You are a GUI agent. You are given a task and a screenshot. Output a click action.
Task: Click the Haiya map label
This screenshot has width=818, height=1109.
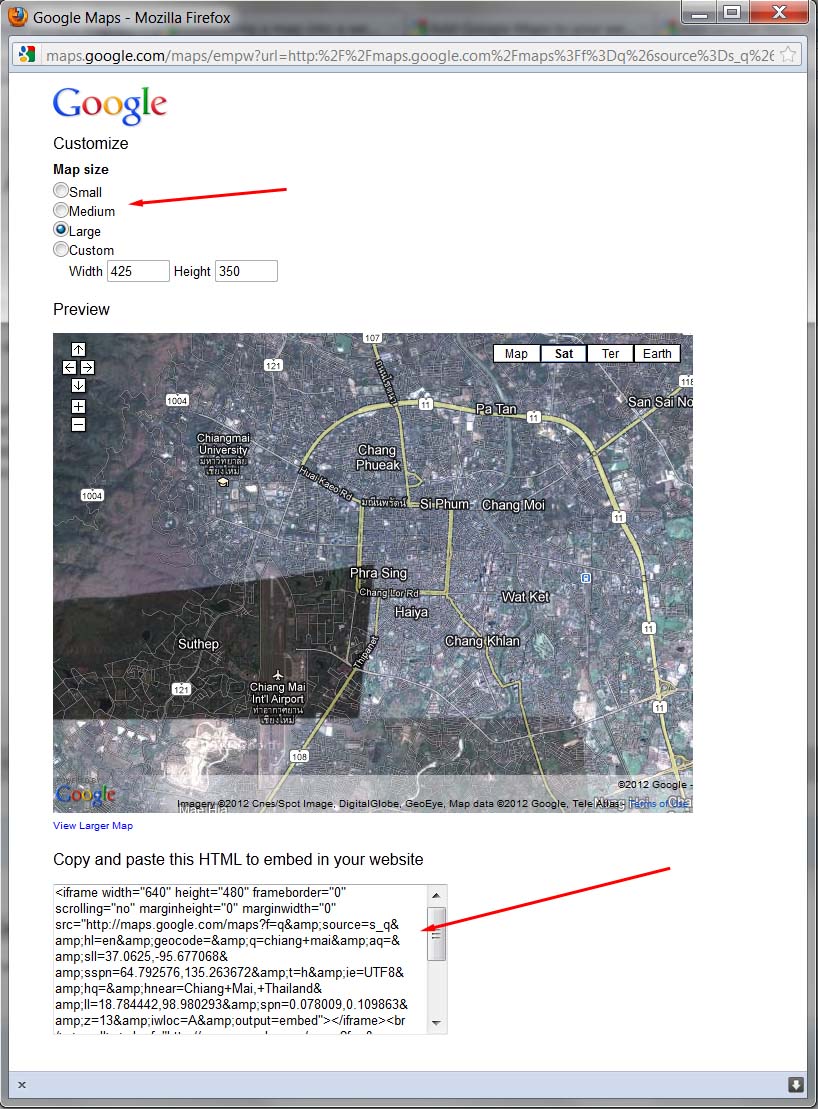pos(411,612)
